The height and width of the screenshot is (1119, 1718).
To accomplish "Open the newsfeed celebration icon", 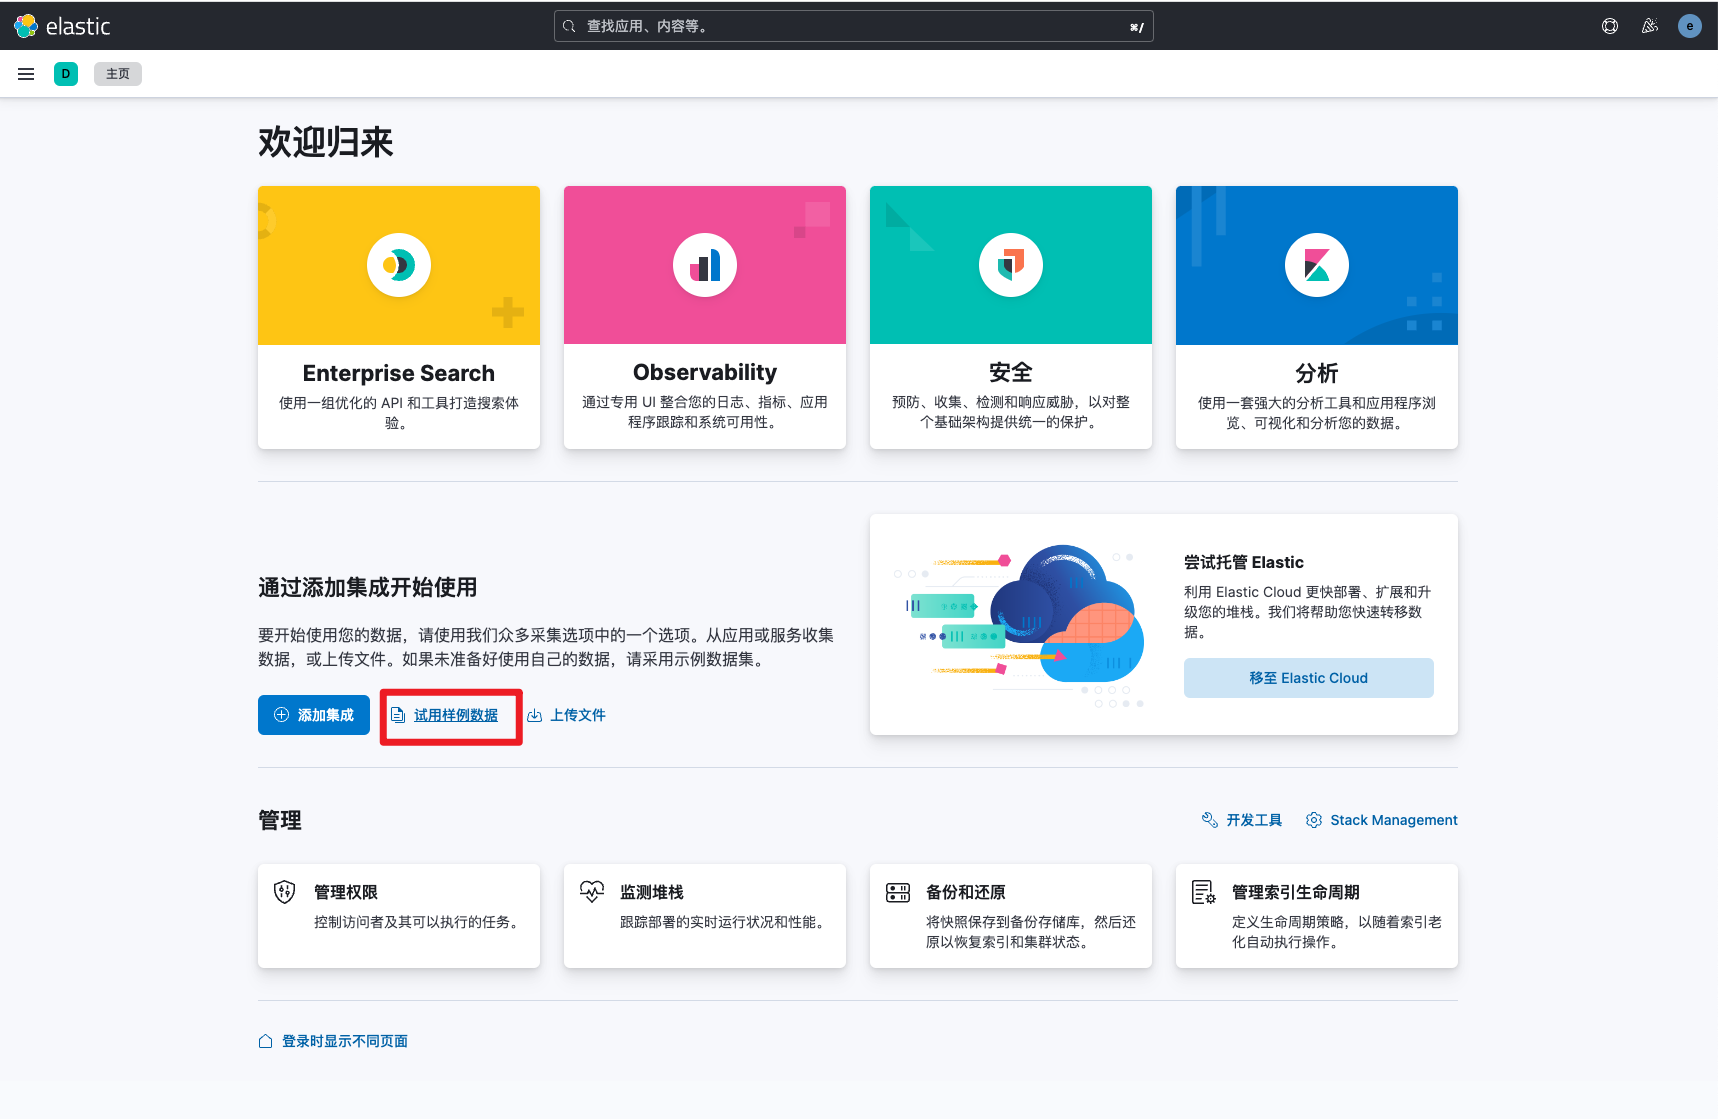I will pyautogui.click(x=1650, y=26).
